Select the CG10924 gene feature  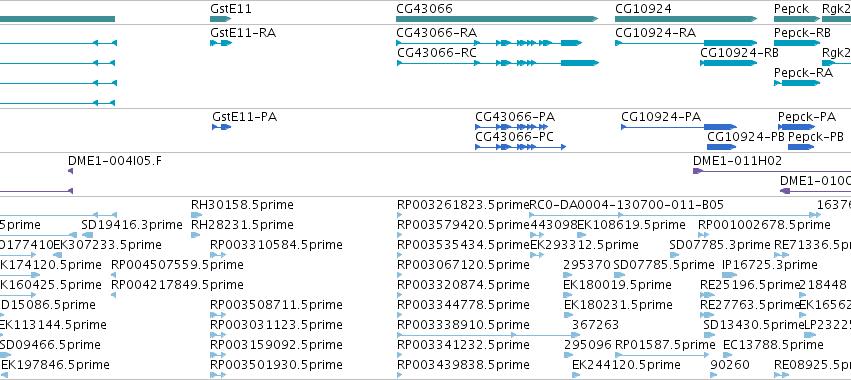[x=686, y=19]
